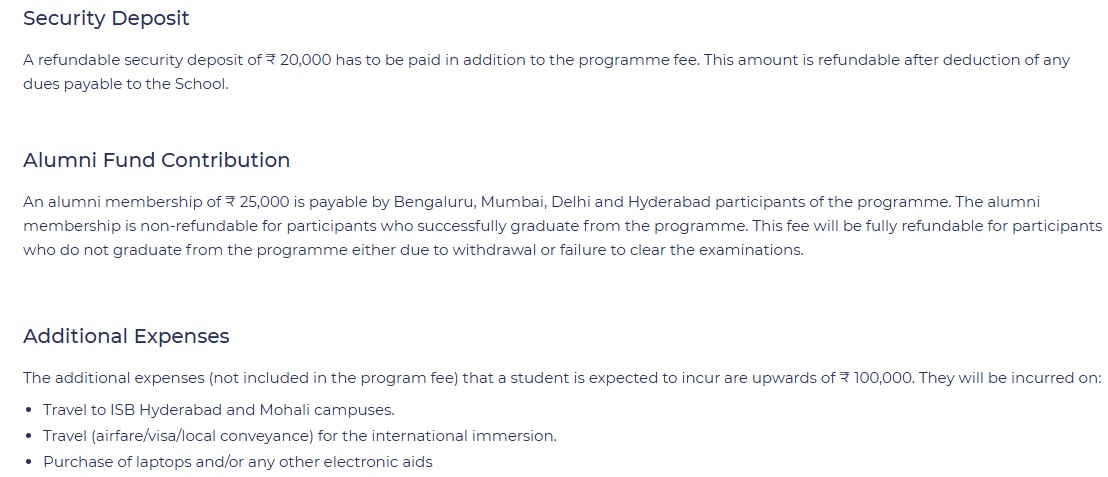1108x477 pixels.
Task: Click the ₹ 20,000 security deposit amount
Action: pyautogui.click(x=298, y=60)
